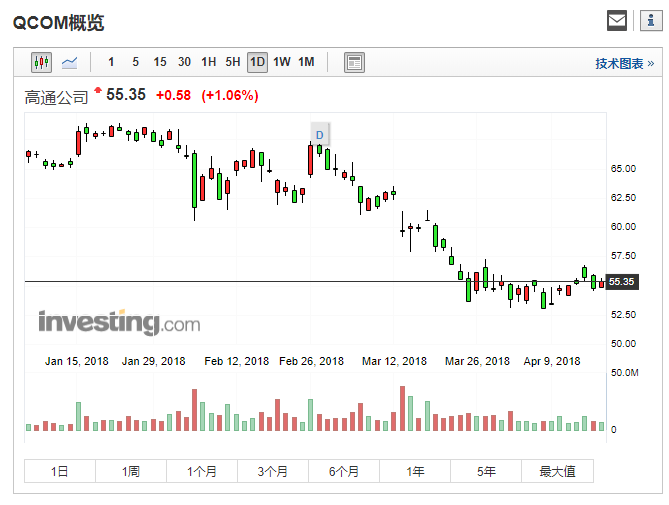Open the email alert envelope icon
The height and width of the screenshot is (505, 669).
coord(617,20)
